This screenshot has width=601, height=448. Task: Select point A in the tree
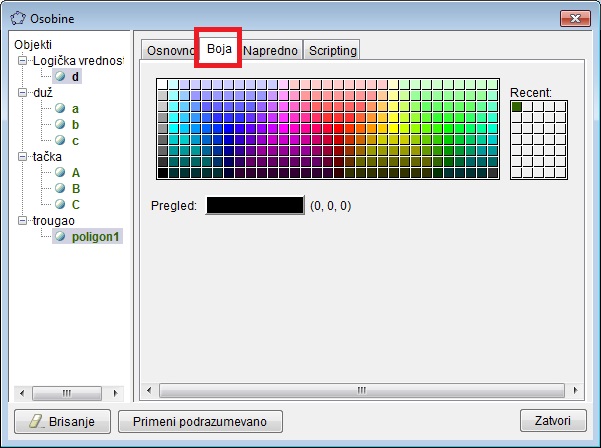tap(76, 173)
